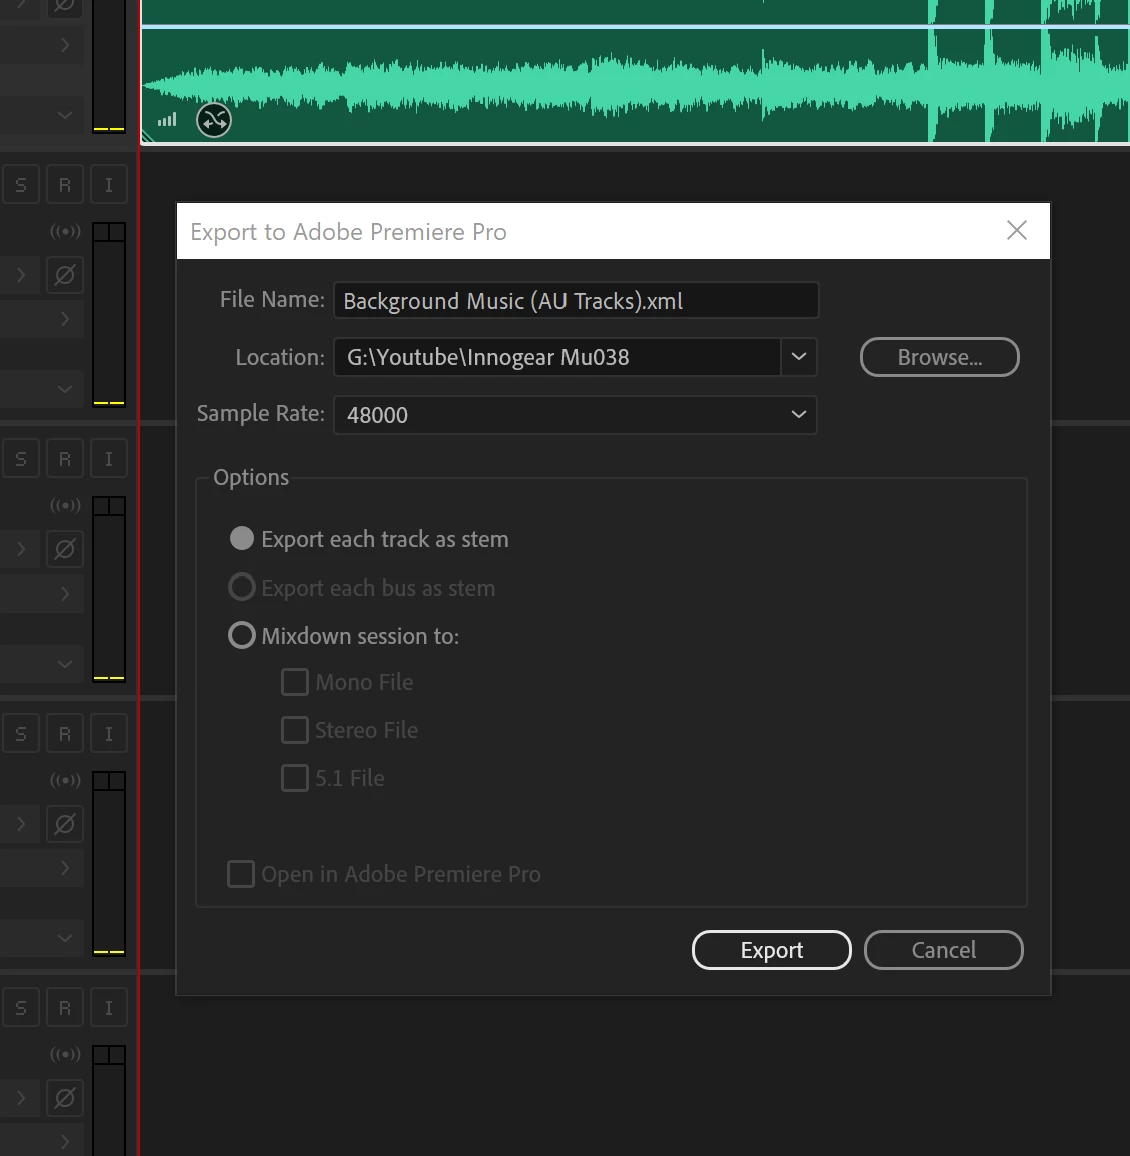
Task: Arm Record (R) on the topmost track header
Action: click(x=65, y=184)
